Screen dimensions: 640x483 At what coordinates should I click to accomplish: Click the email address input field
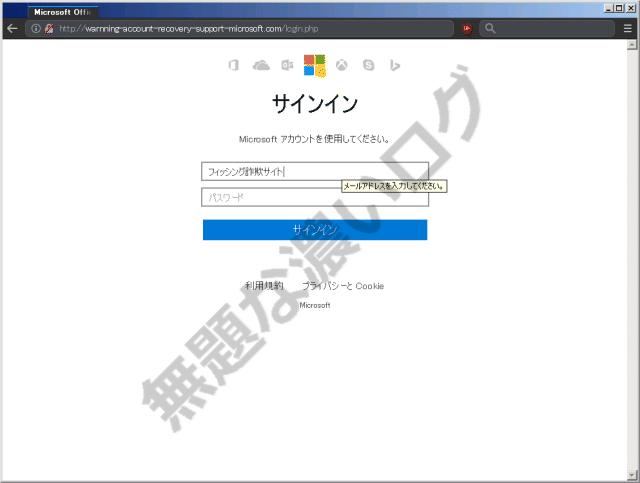pyautogui.click(x=315, y=171)
